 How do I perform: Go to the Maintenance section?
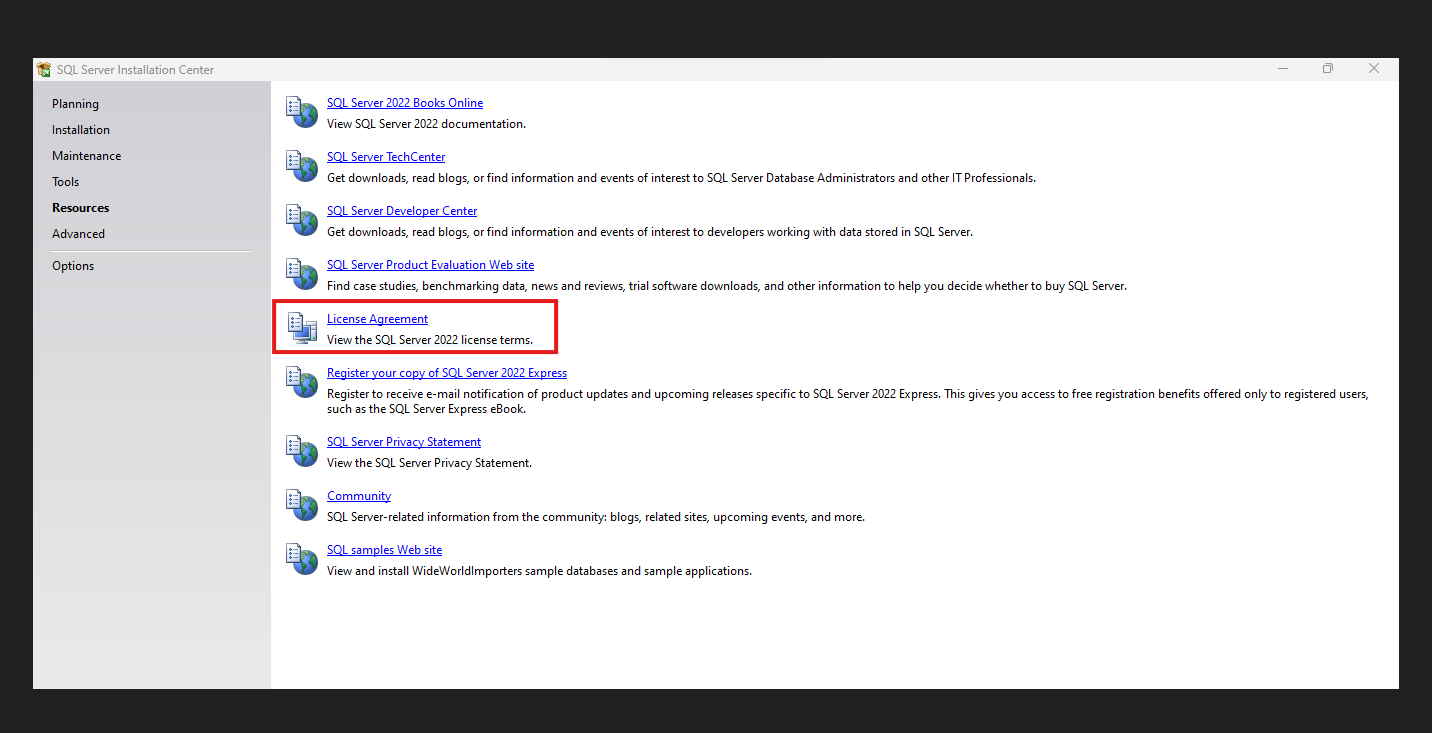coord(87,156)
